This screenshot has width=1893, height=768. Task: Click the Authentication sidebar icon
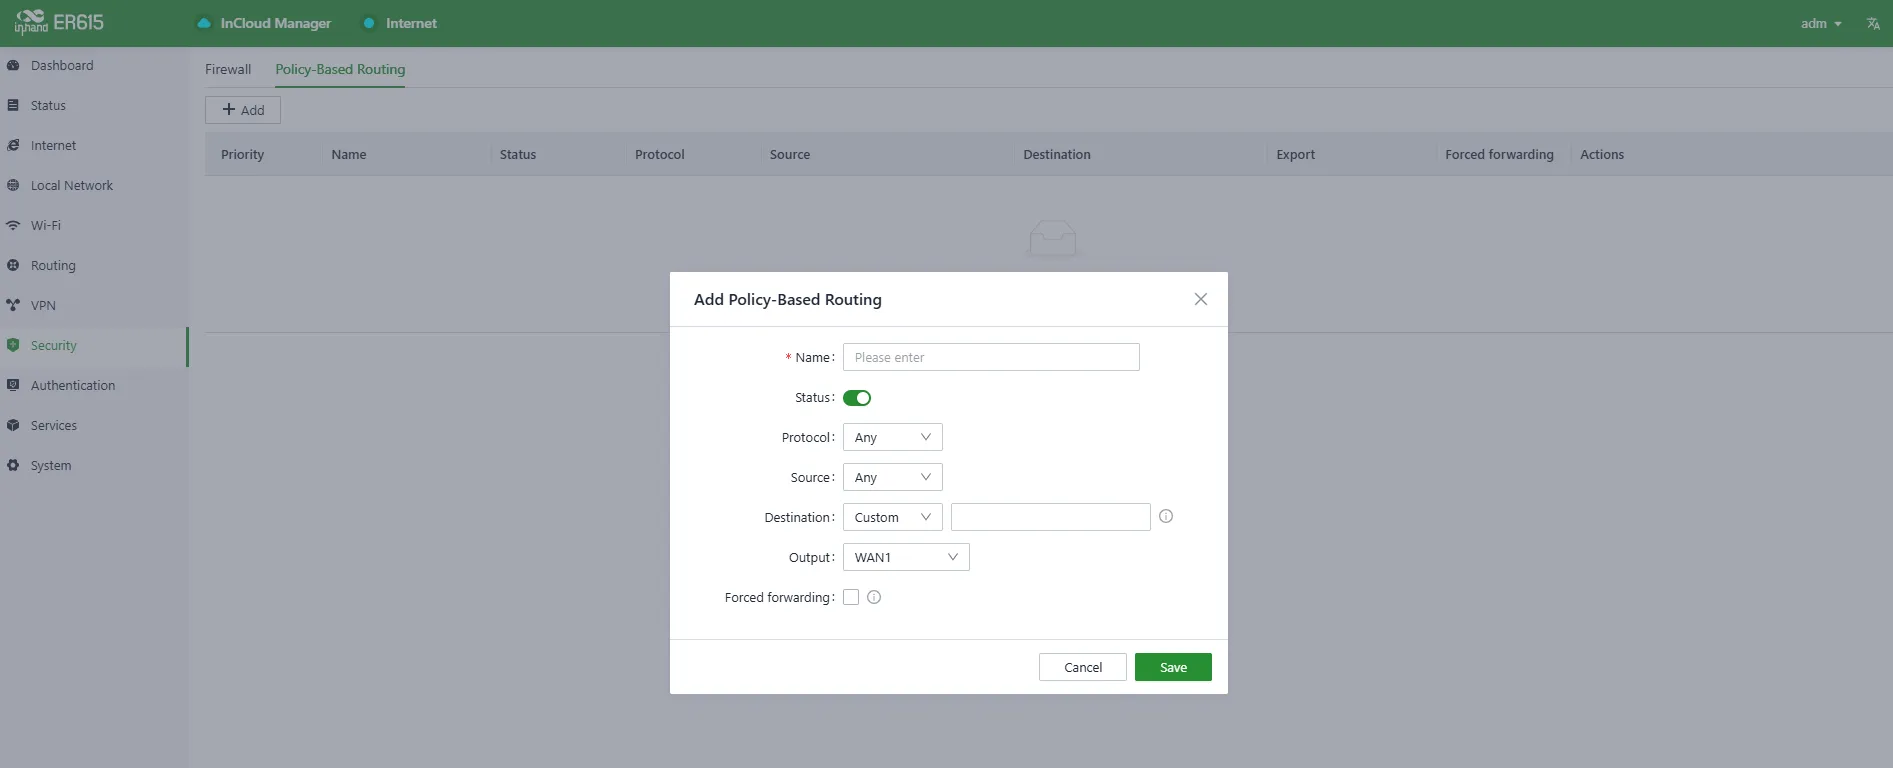click(13, 385)
